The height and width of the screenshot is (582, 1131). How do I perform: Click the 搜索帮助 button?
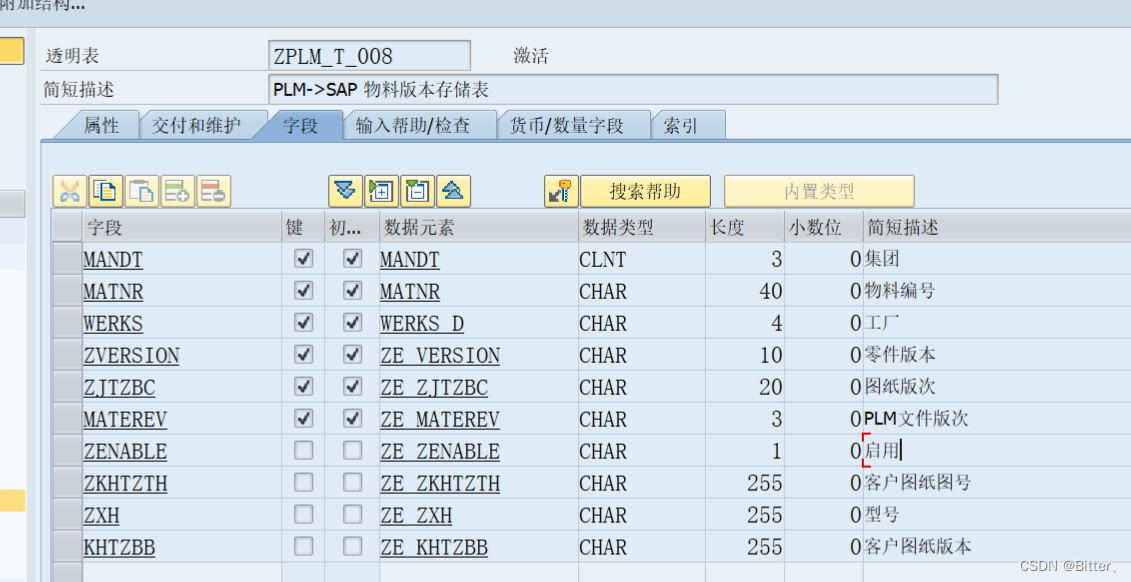tap(646, 190)
